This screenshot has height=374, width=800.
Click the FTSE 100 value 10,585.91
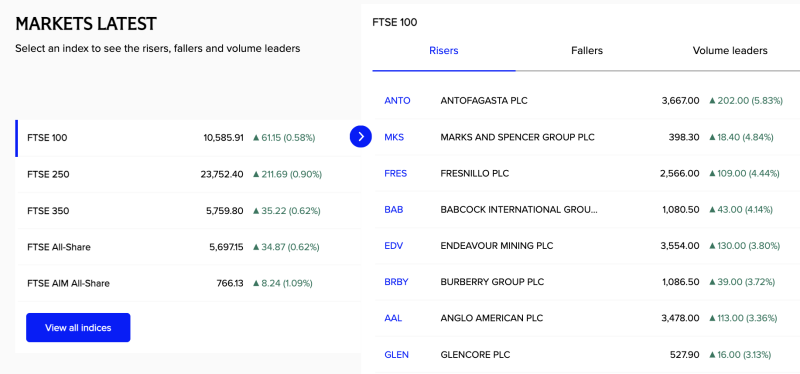tap(223, 138)
